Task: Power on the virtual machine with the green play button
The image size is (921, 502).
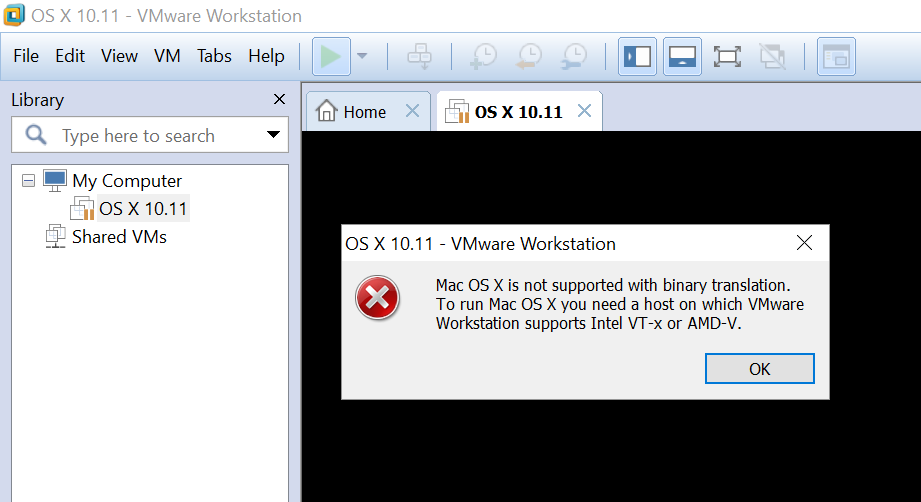Action: point(331,56)
